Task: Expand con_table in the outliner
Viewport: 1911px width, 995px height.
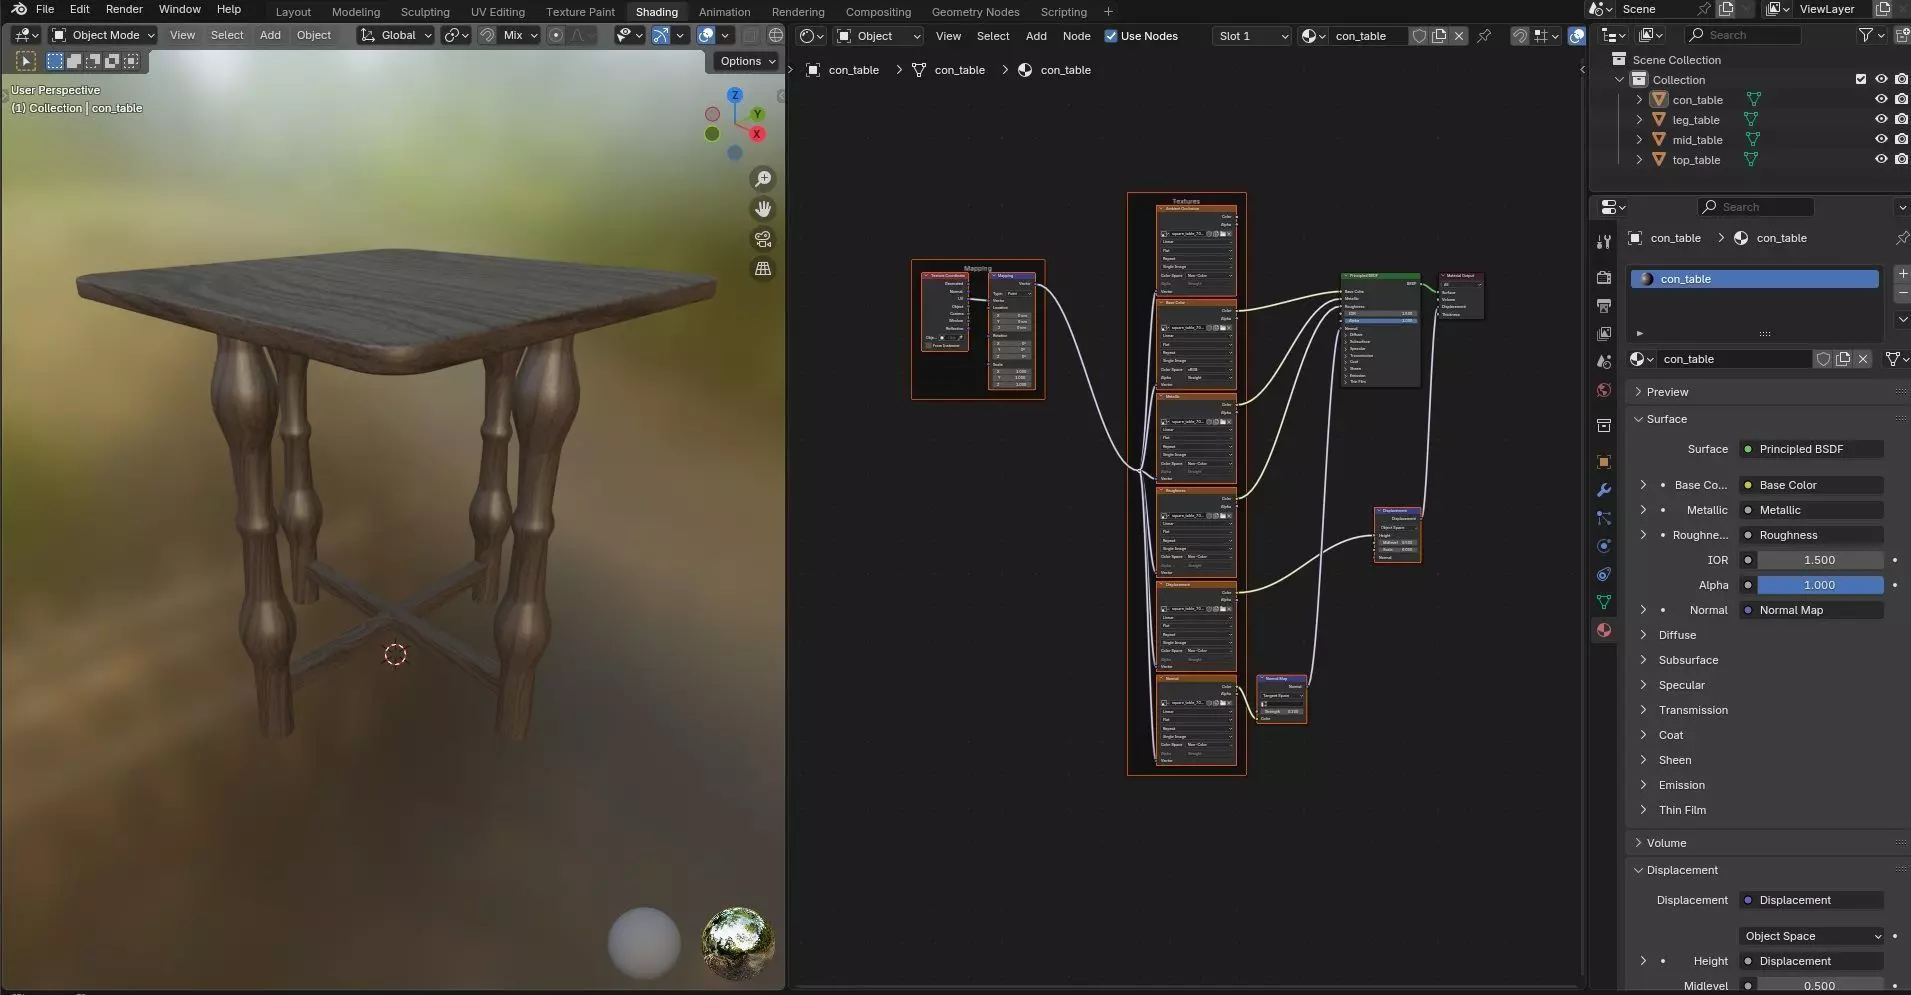Action: 1639,99
